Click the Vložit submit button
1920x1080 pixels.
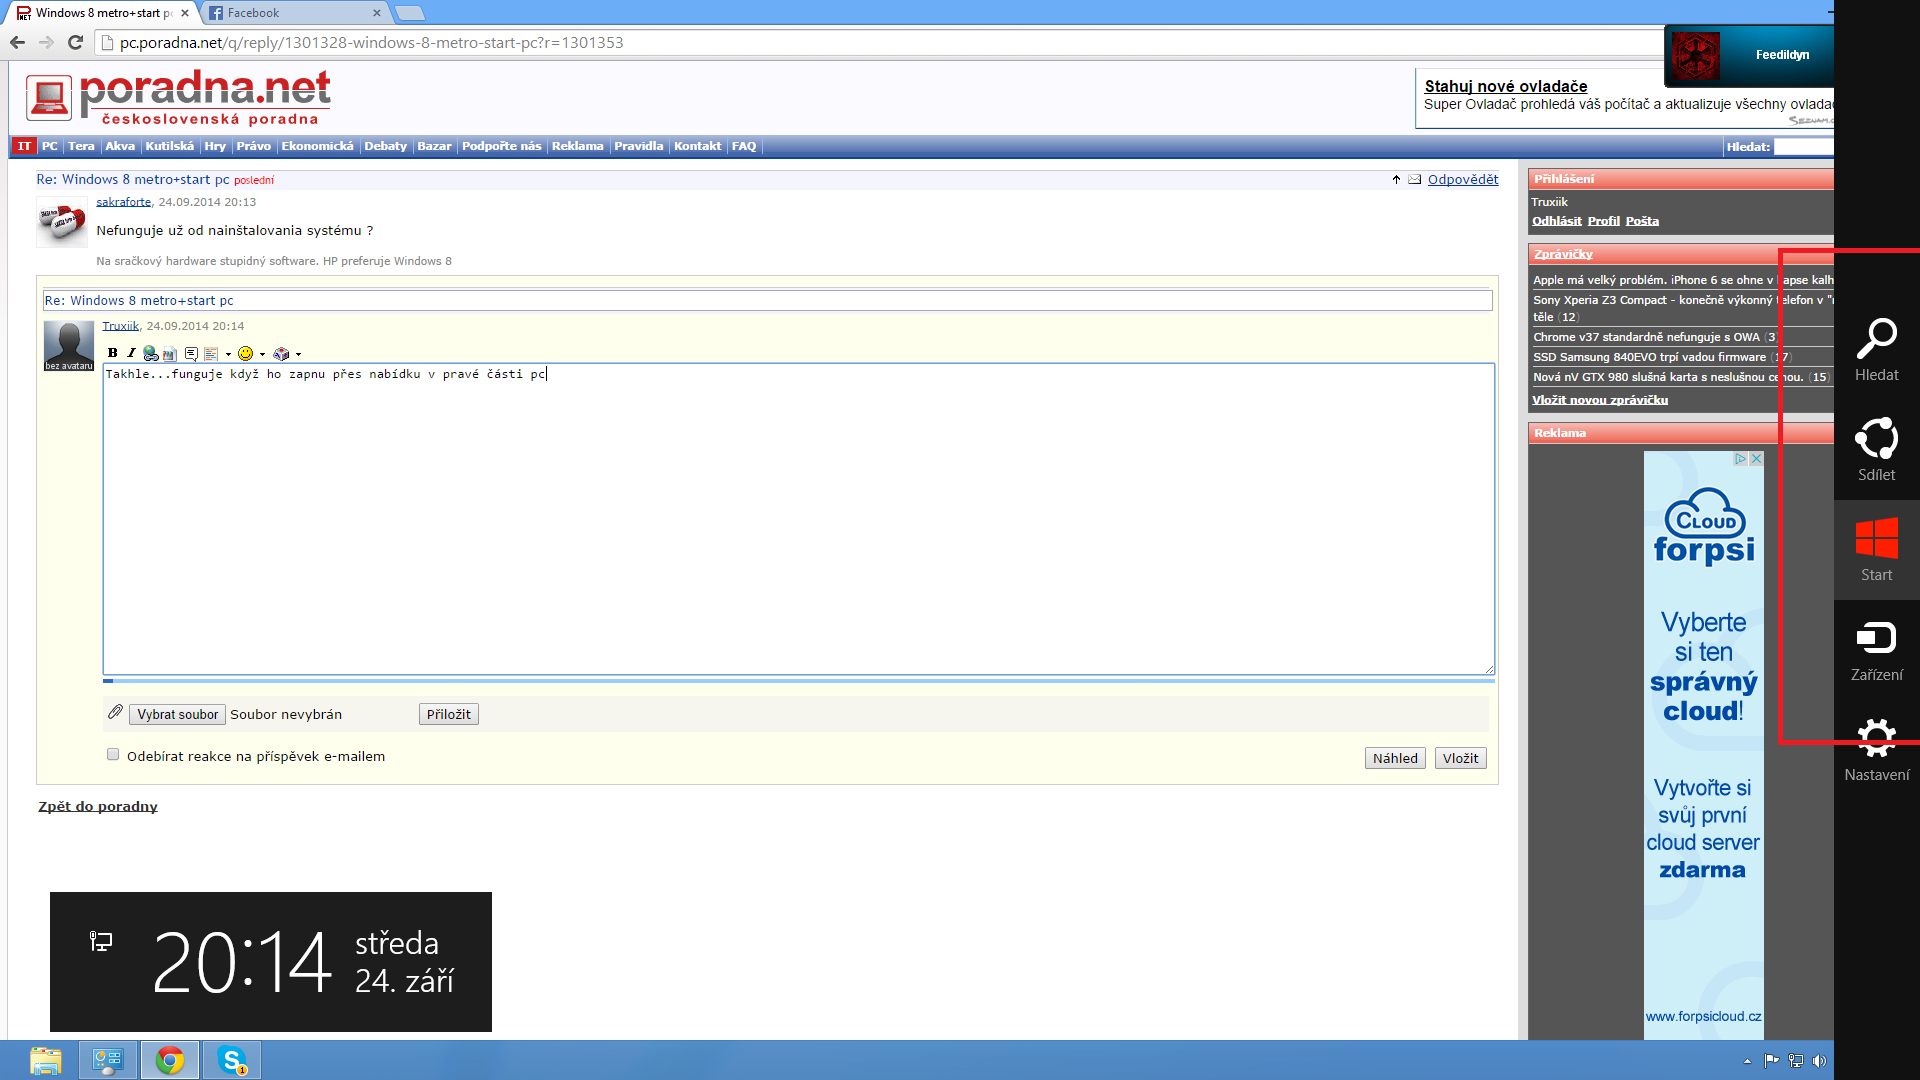(1460, 758)
